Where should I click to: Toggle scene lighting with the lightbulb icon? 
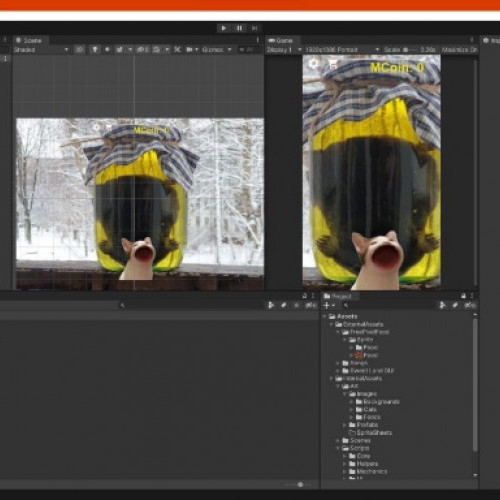[95, 50]
